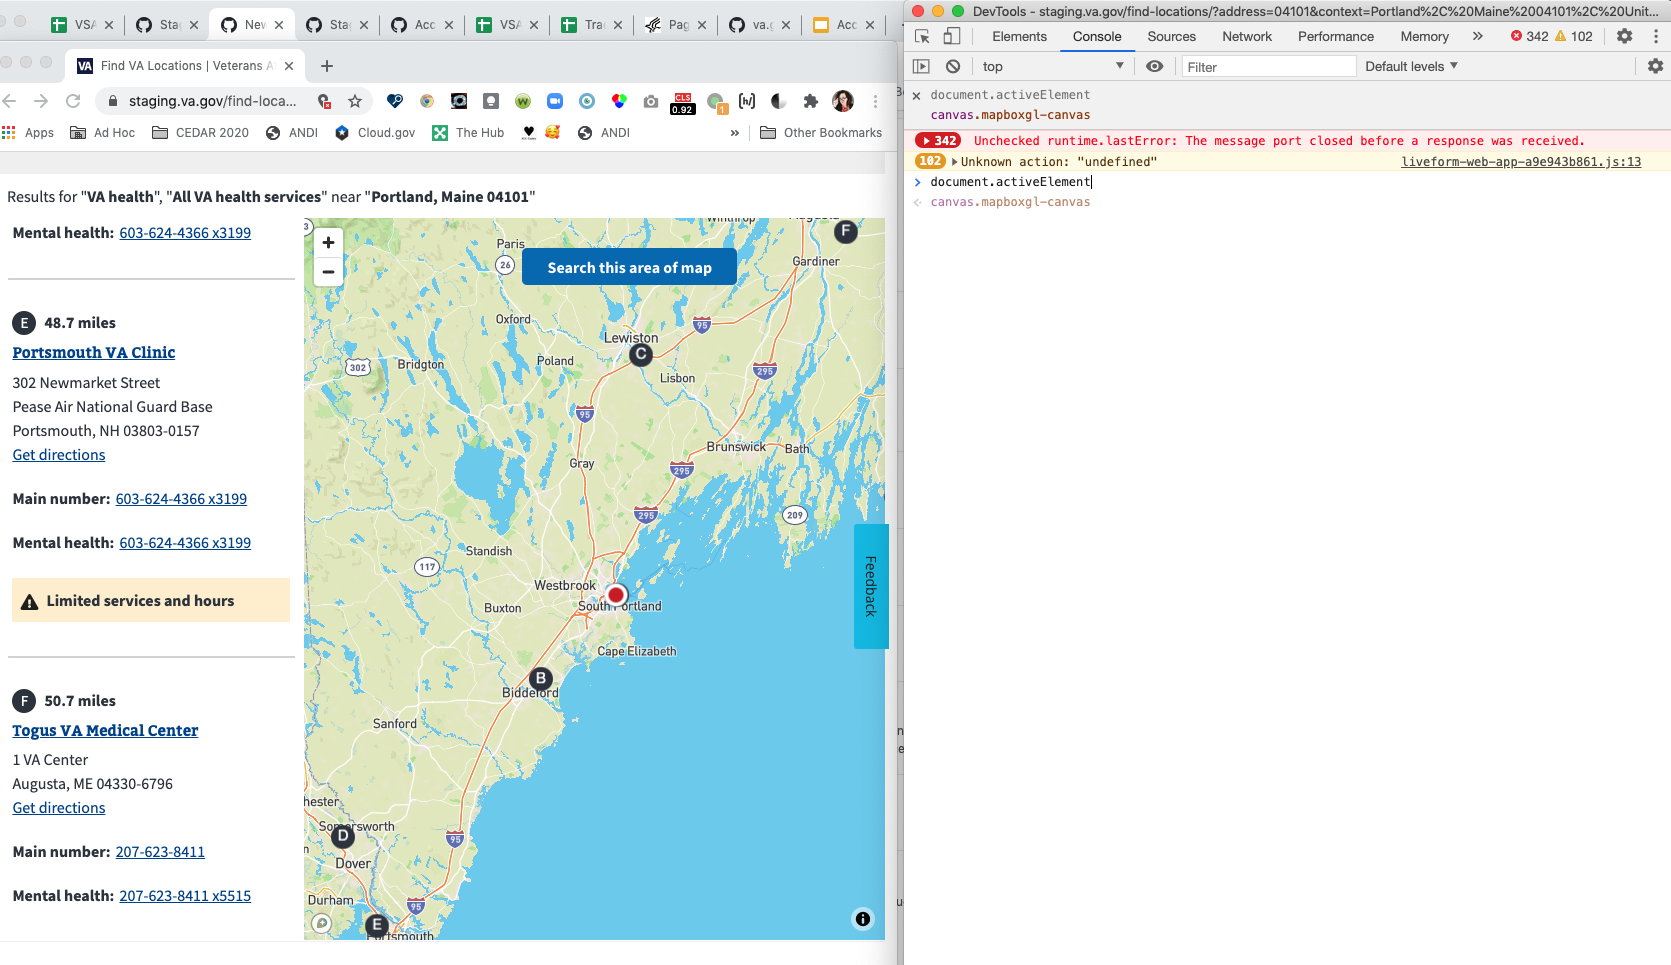Viewport: 1671px width, 965px height.
Task: Open the Memory tab
Action: [1424, 36]
